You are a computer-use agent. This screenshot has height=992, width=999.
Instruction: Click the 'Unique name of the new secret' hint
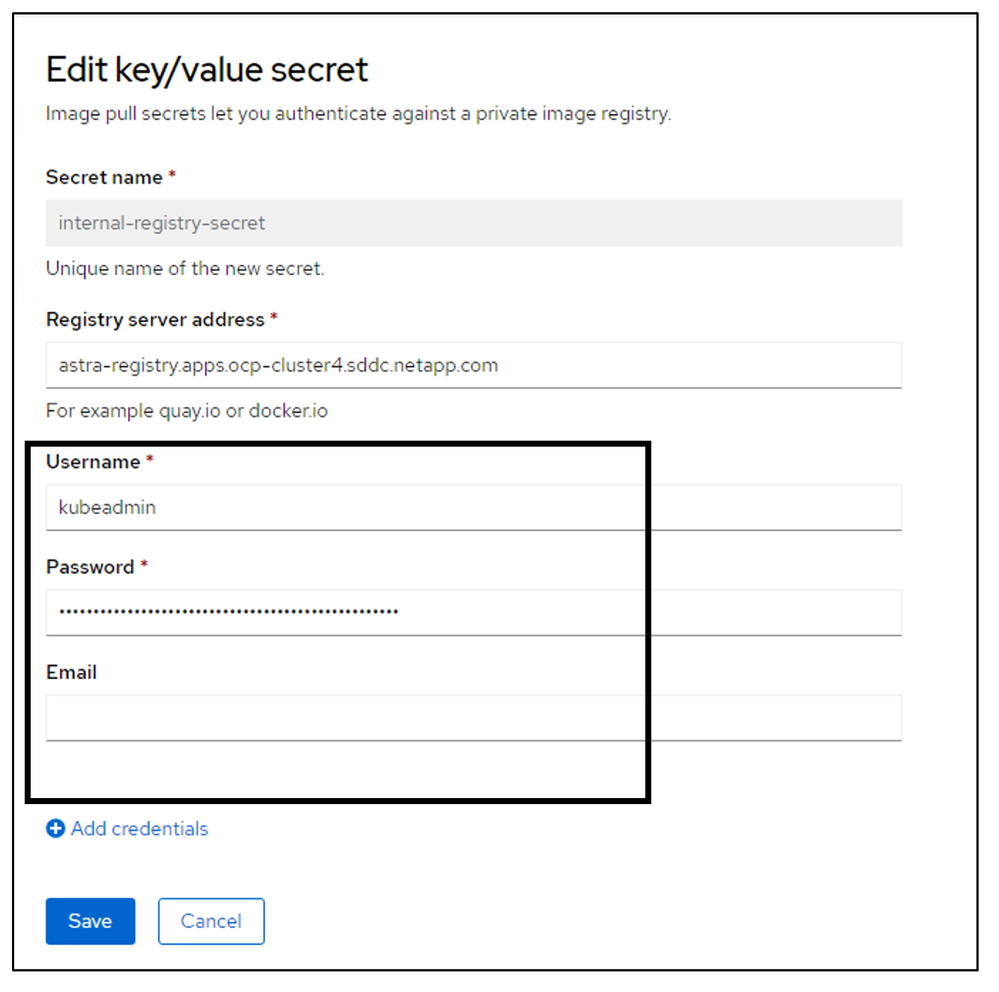(185, 269)
